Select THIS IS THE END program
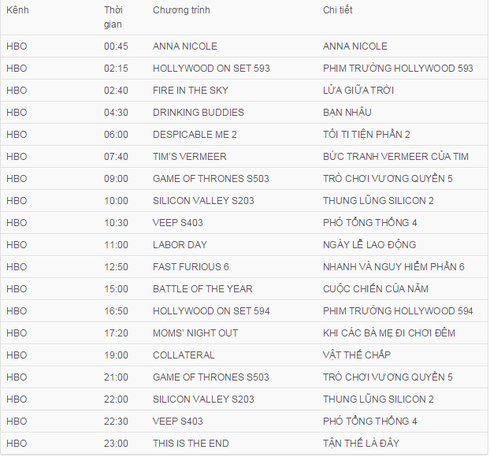Screen dimensions: 490x457 (191, 443)
